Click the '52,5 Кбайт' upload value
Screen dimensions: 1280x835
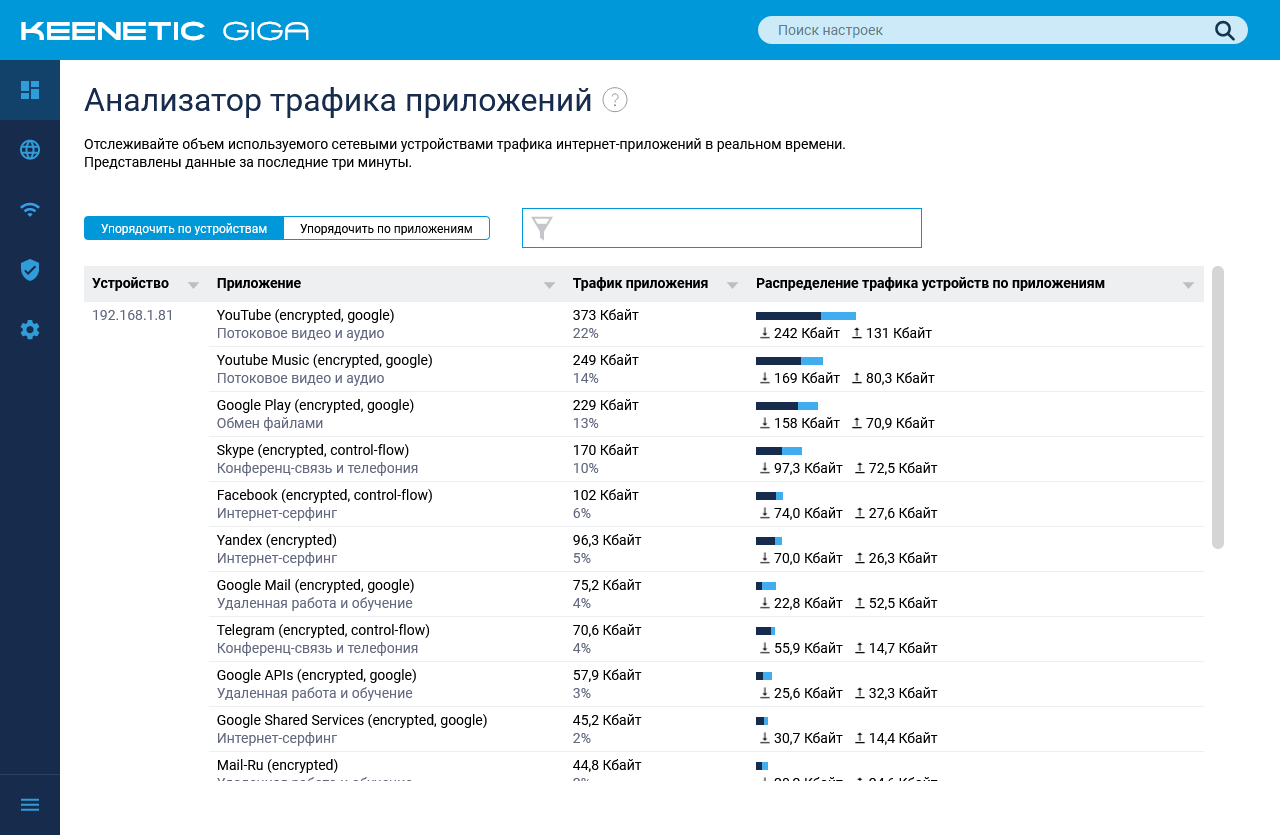pos(903,603)
